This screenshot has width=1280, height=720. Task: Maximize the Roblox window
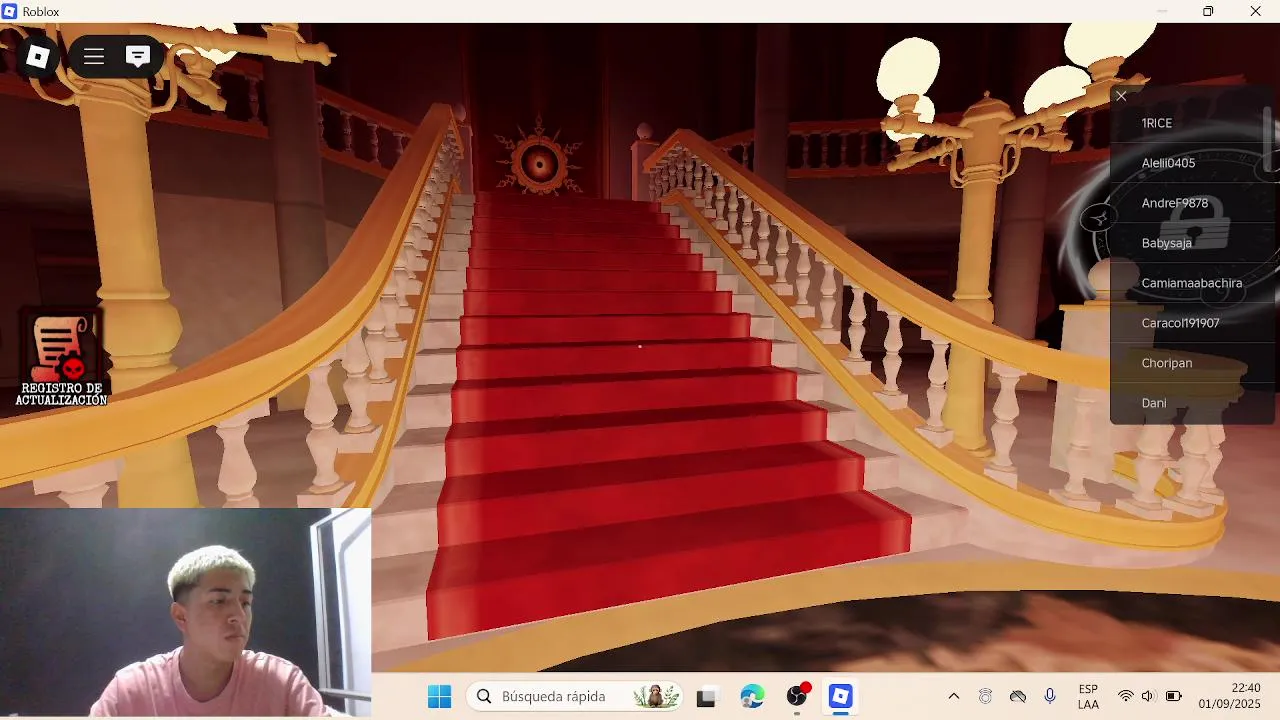[1208, 11]
